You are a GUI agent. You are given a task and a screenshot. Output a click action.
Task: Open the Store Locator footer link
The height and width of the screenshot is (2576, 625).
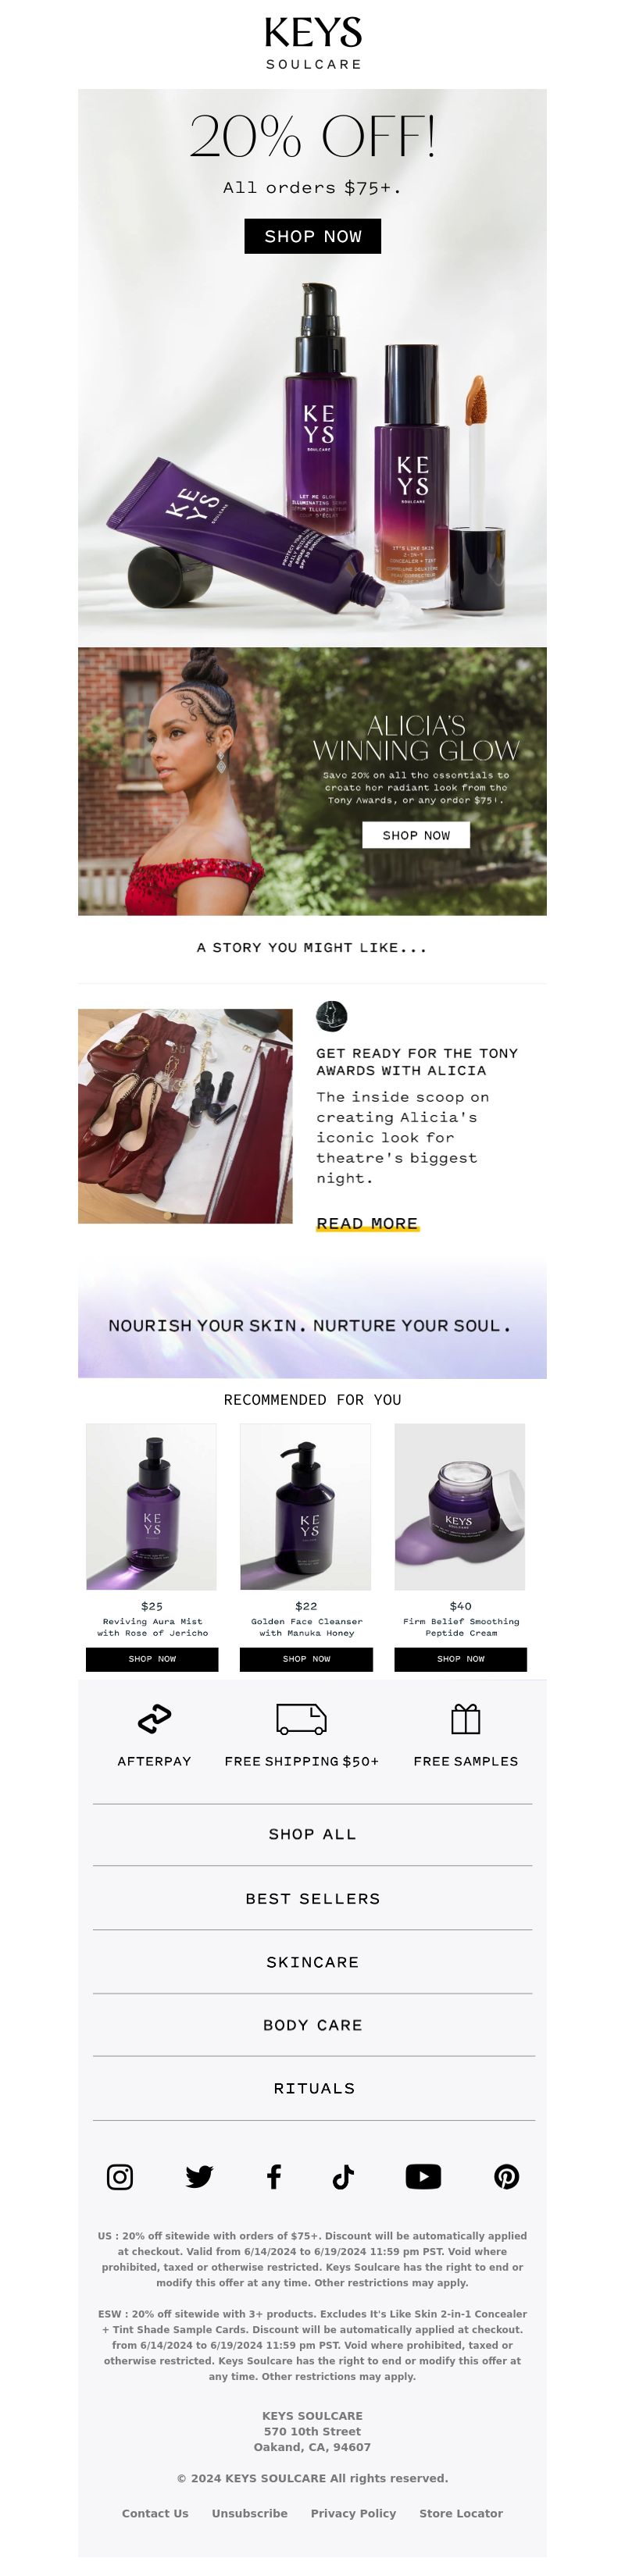coord(461,2513)
